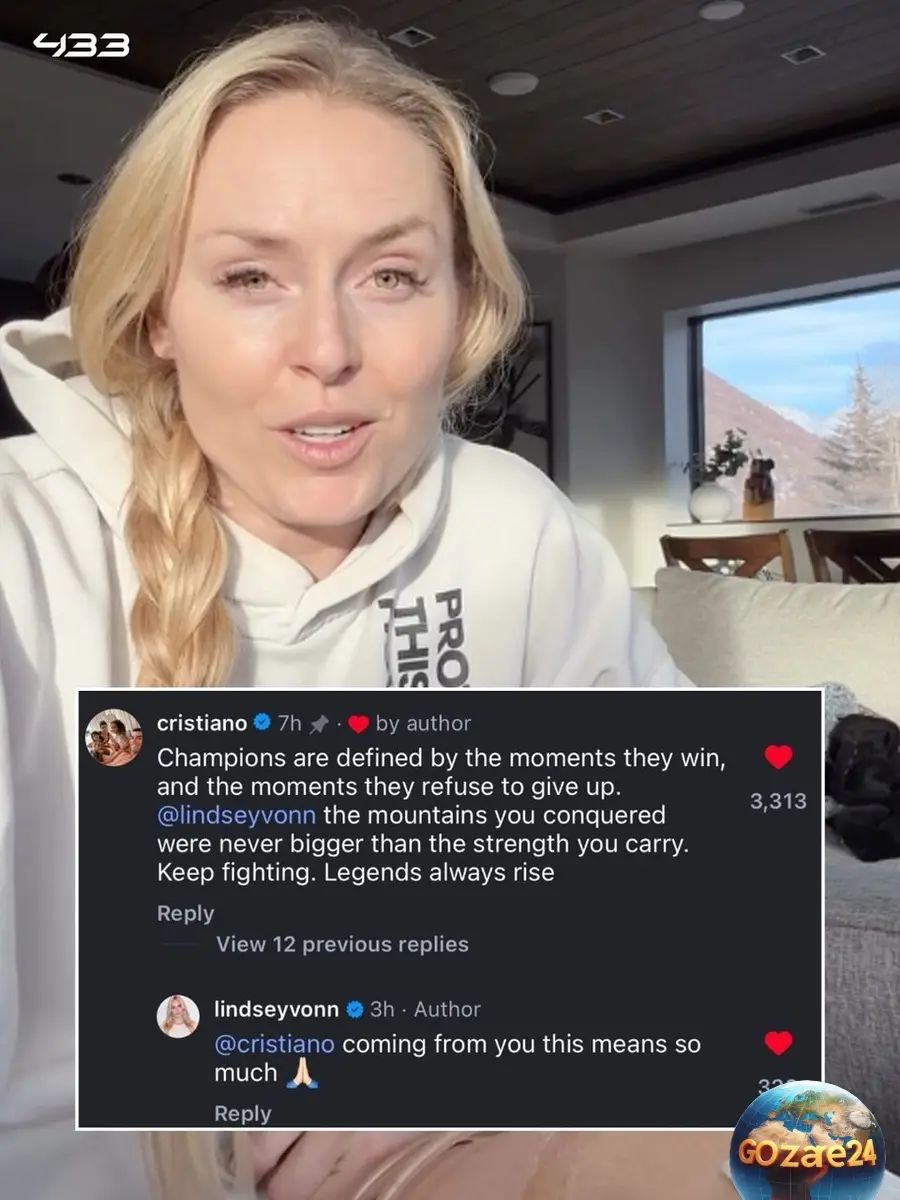Click the Author label on lindseyvonn's reply
The image size is (900, 1200).
[447, 1009]
